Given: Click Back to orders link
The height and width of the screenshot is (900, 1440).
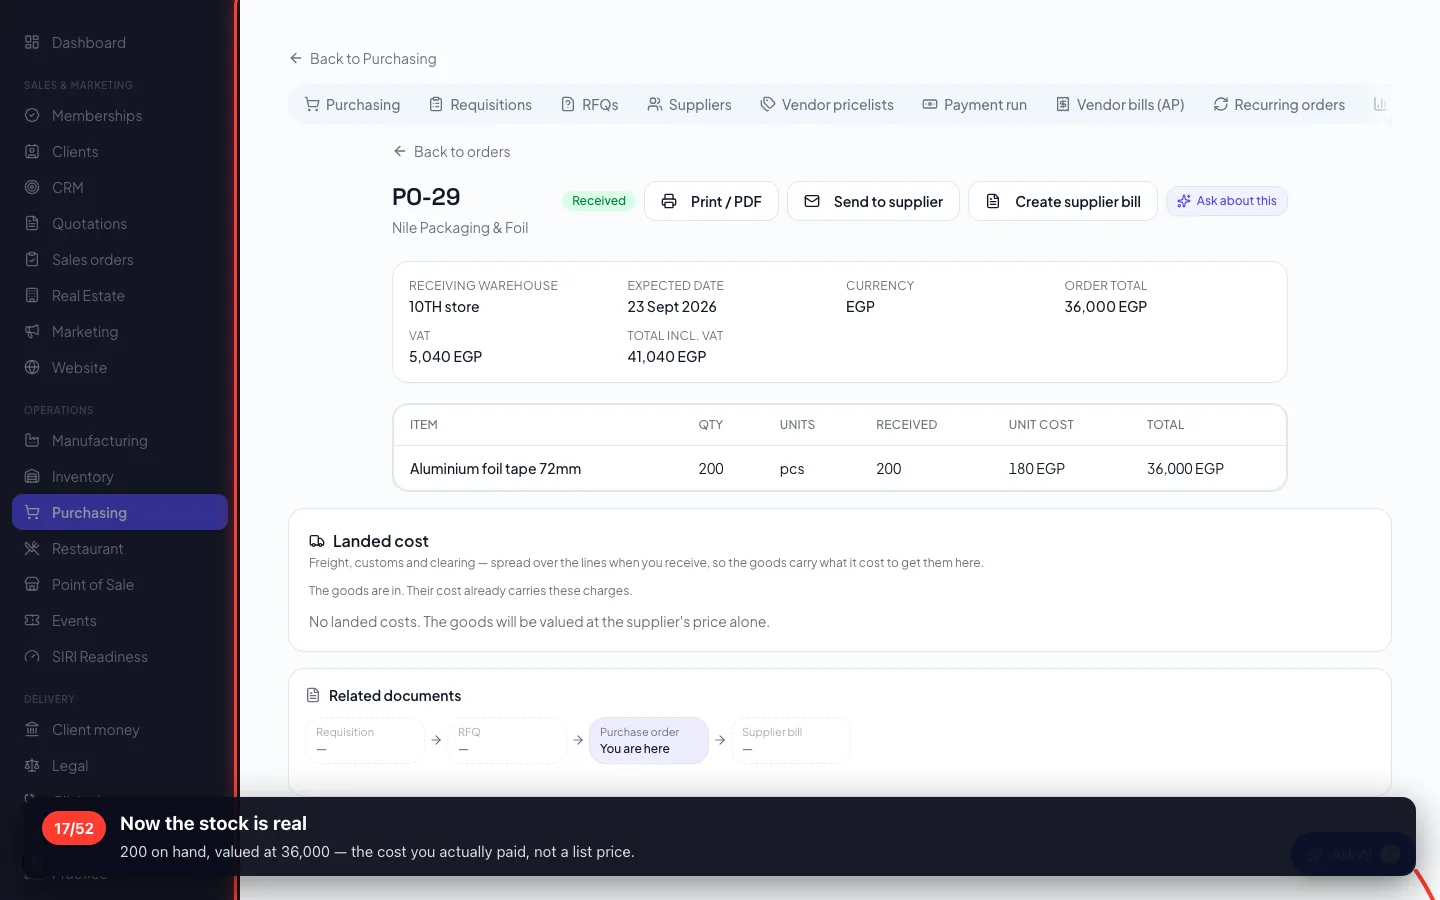Looking at the screenshot, I should pos(451,151).
